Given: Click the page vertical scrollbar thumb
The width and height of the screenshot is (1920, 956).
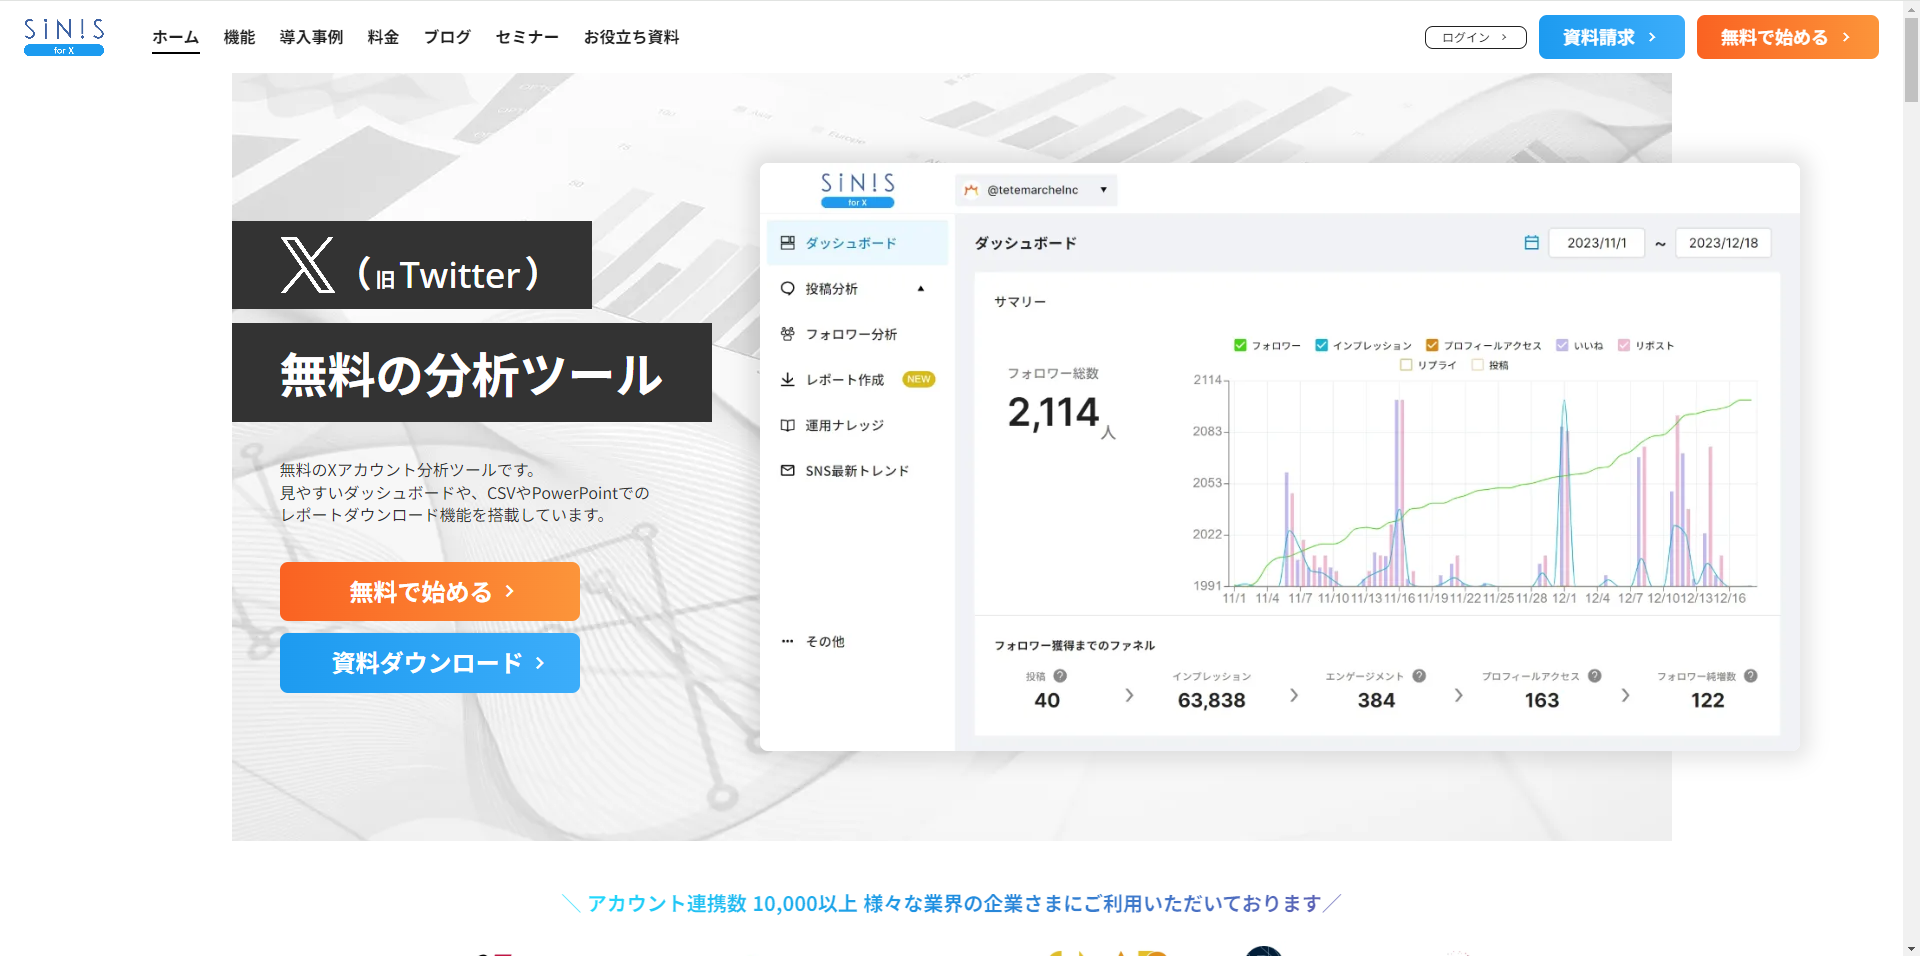Looking at the screenshot, I should 1911,58.
